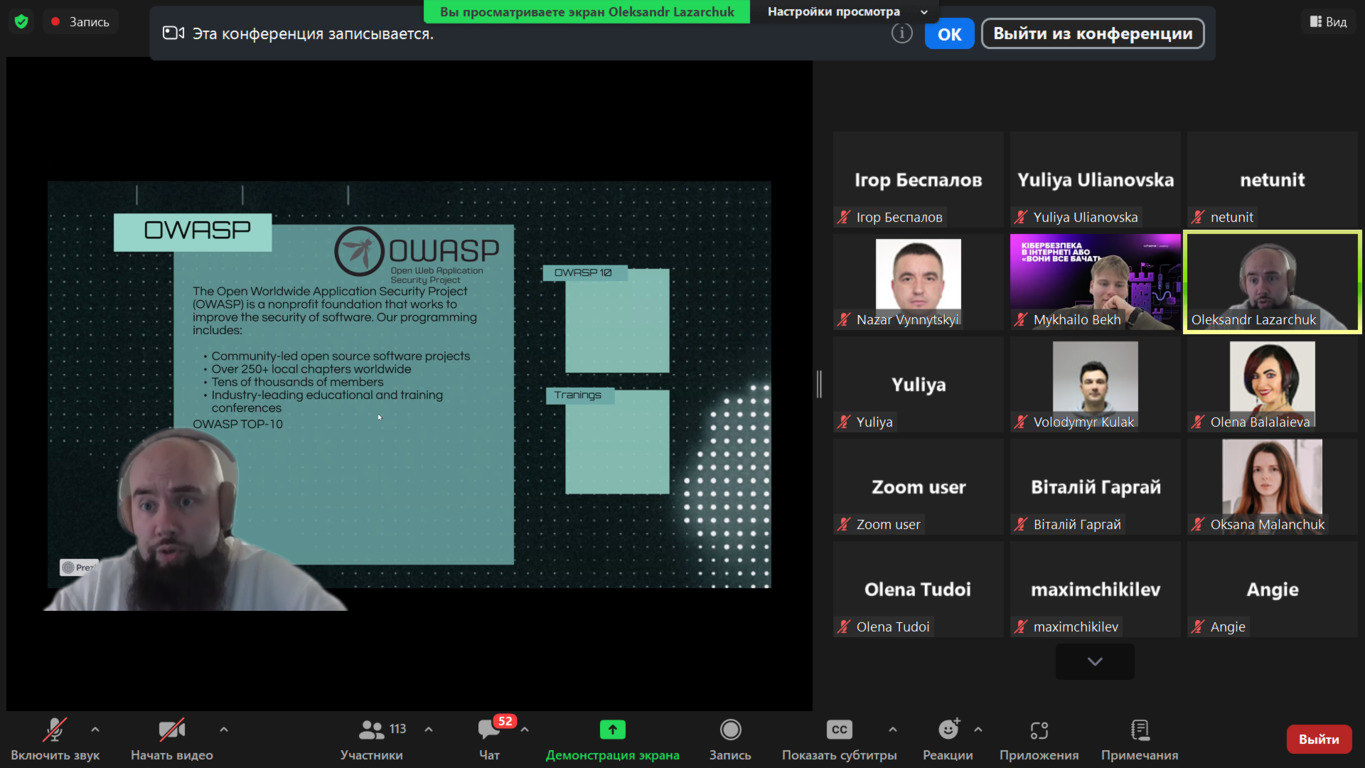Click muted mic icon on Nazar Vynnytskyi tile
The image size is (1365, 768).
(x=844, y=319)
